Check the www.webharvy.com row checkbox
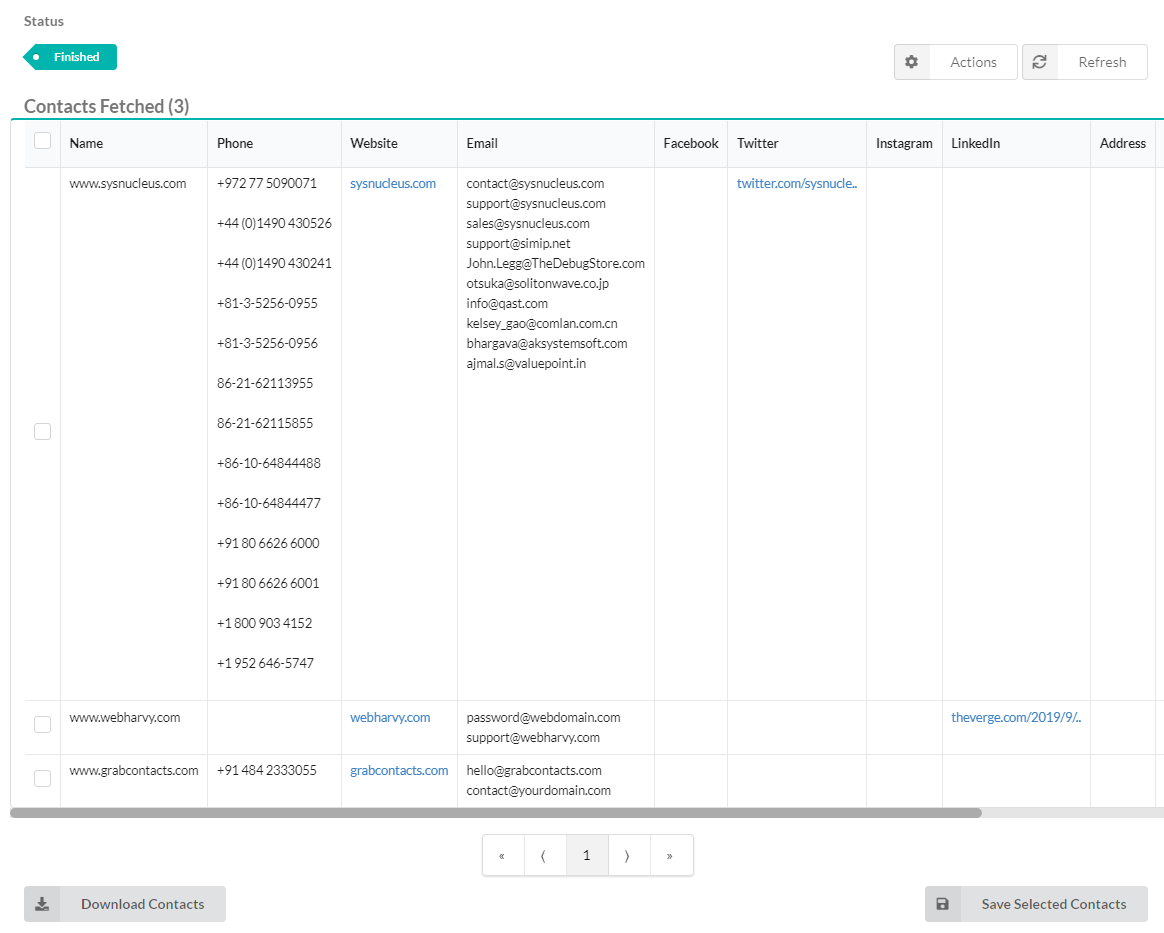 pos(42,724)
